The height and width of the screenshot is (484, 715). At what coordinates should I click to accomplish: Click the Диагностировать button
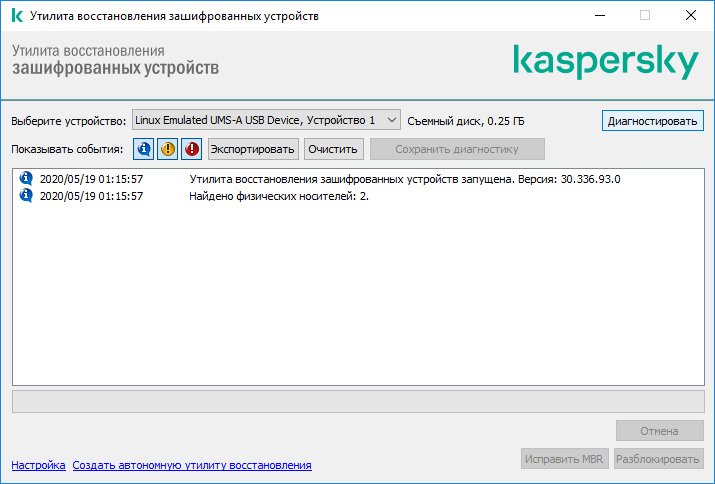[x=653, y=121]
